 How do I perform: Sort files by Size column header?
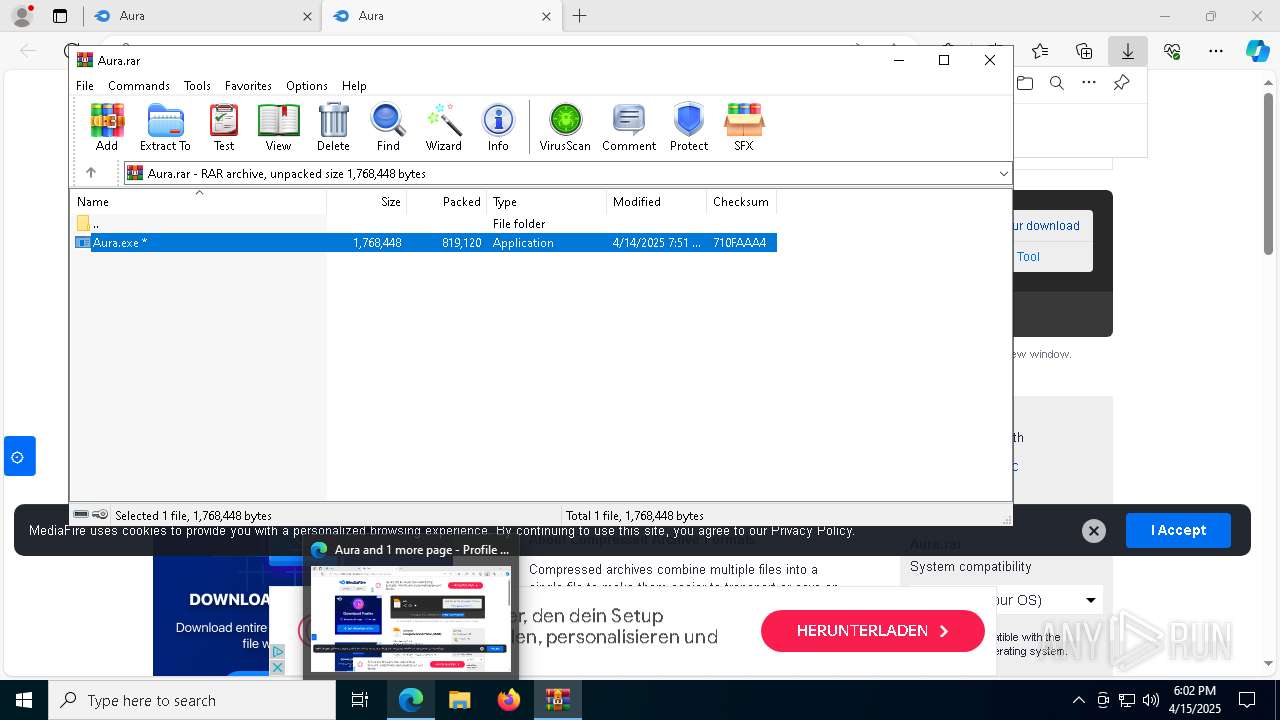click(367, 202)
